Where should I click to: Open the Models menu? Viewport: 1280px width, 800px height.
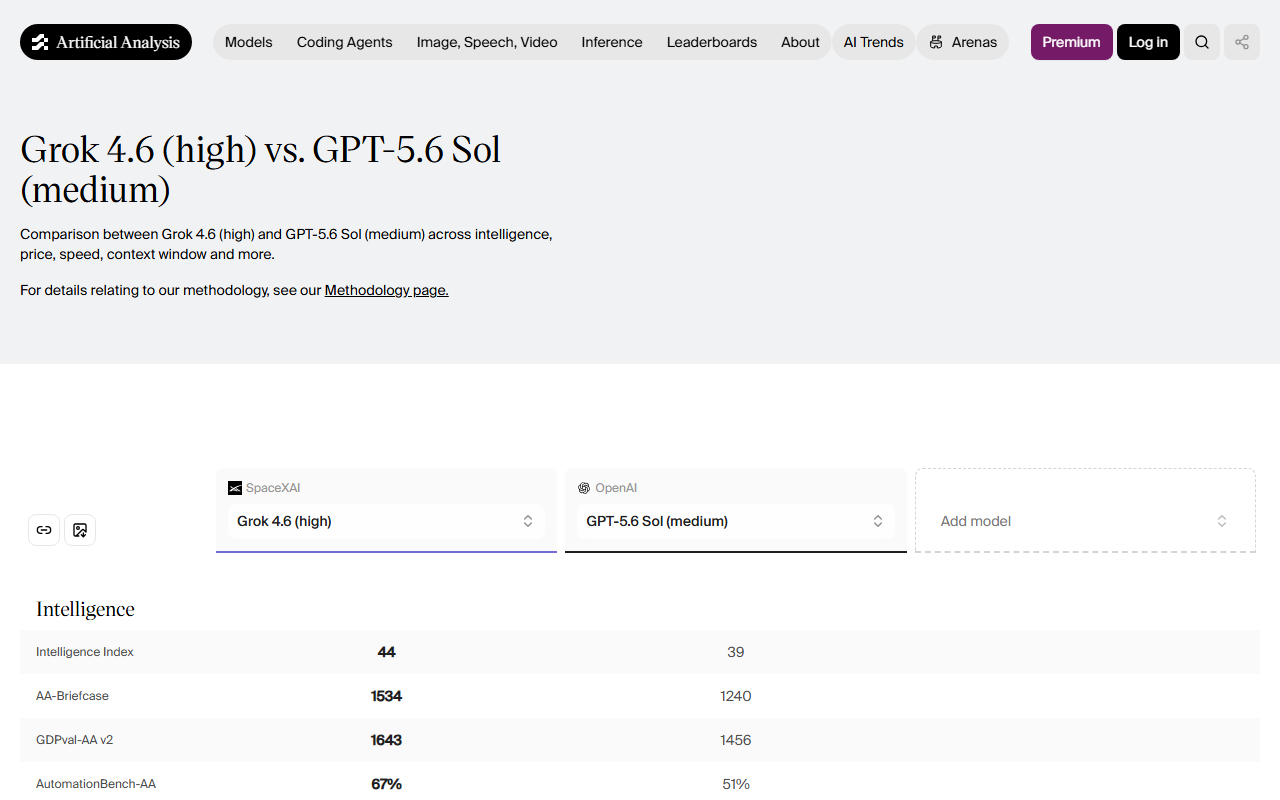(249, 42)
